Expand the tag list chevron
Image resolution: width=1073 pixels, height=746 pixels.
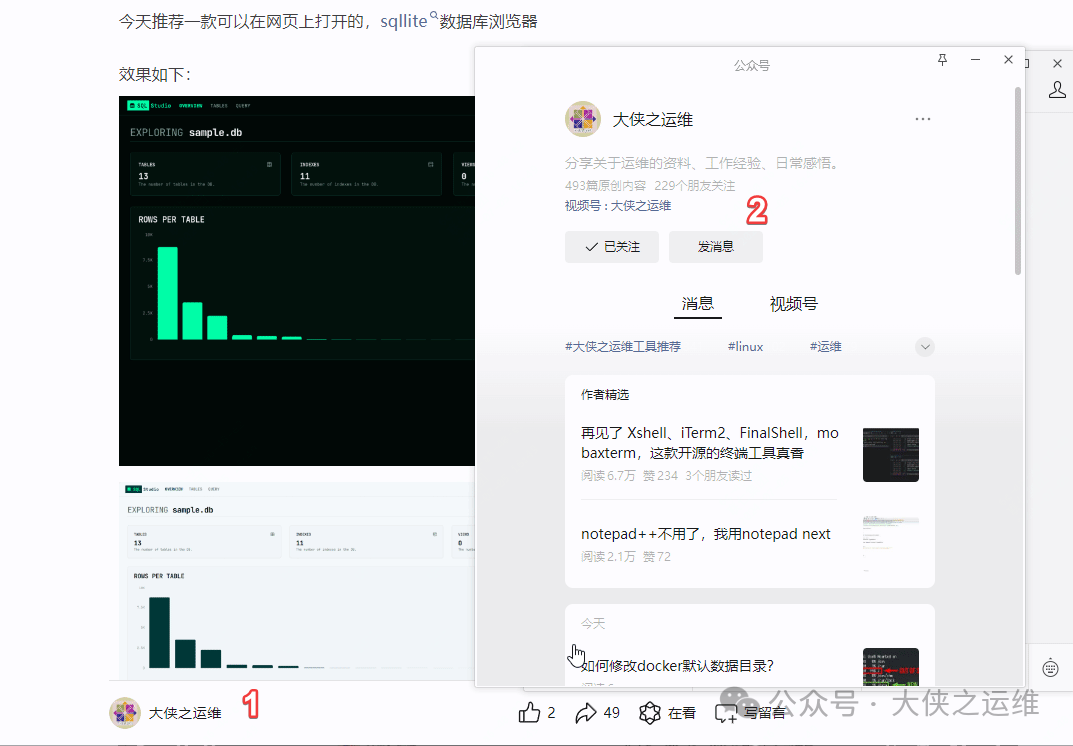[925, 347]
